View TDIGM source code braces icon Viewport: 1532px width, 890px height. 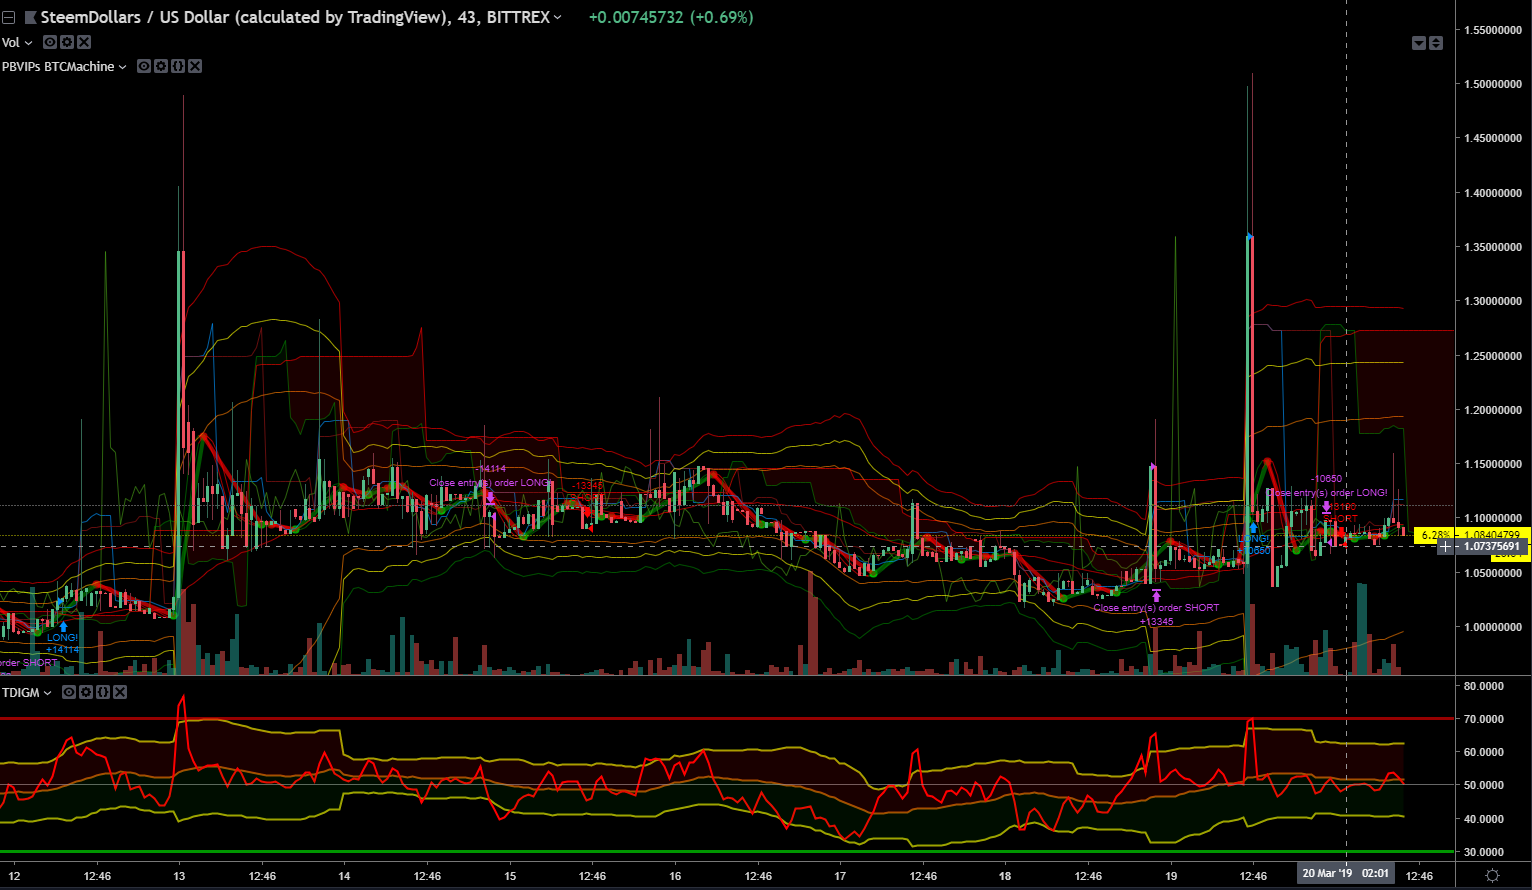coord(103,692)
